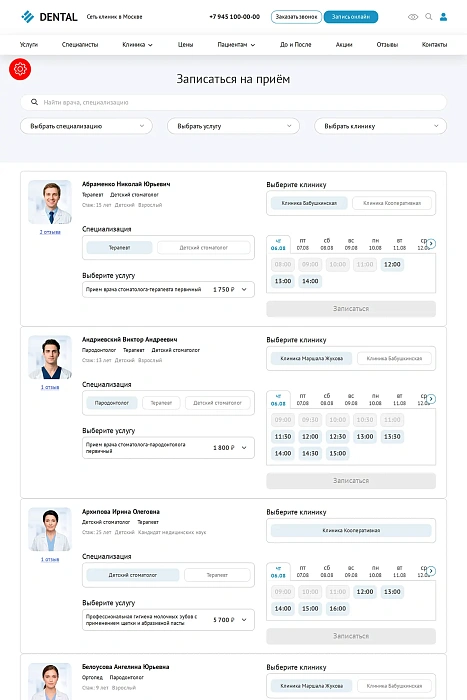467x700 pixels.
Task: Advance dates arrow for Архипова schedule
Action: click(431, 571)
